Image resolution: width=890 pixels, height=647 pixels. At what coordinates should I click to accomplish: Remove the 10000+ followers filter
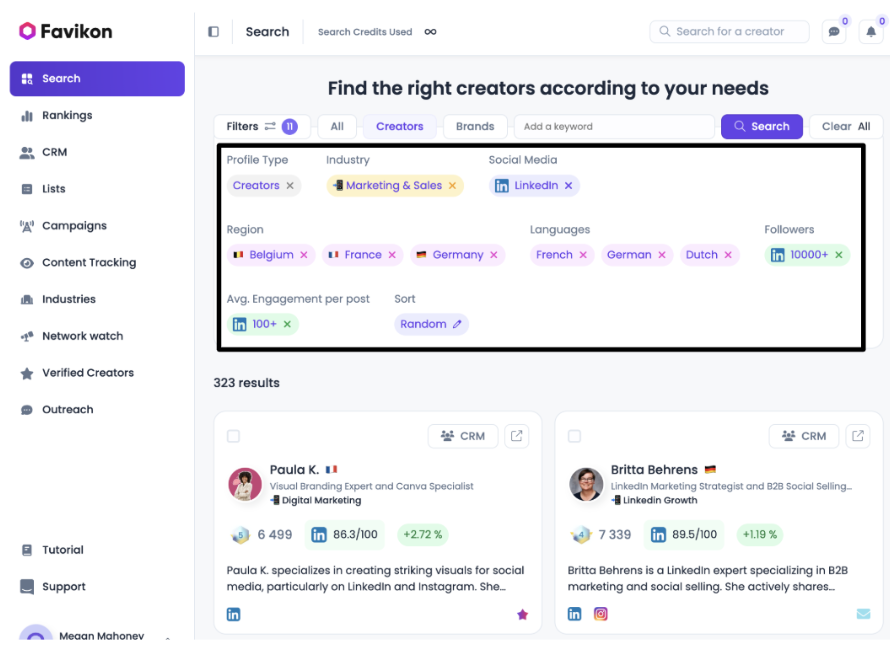pyautogui.click(x=839, y=255)
